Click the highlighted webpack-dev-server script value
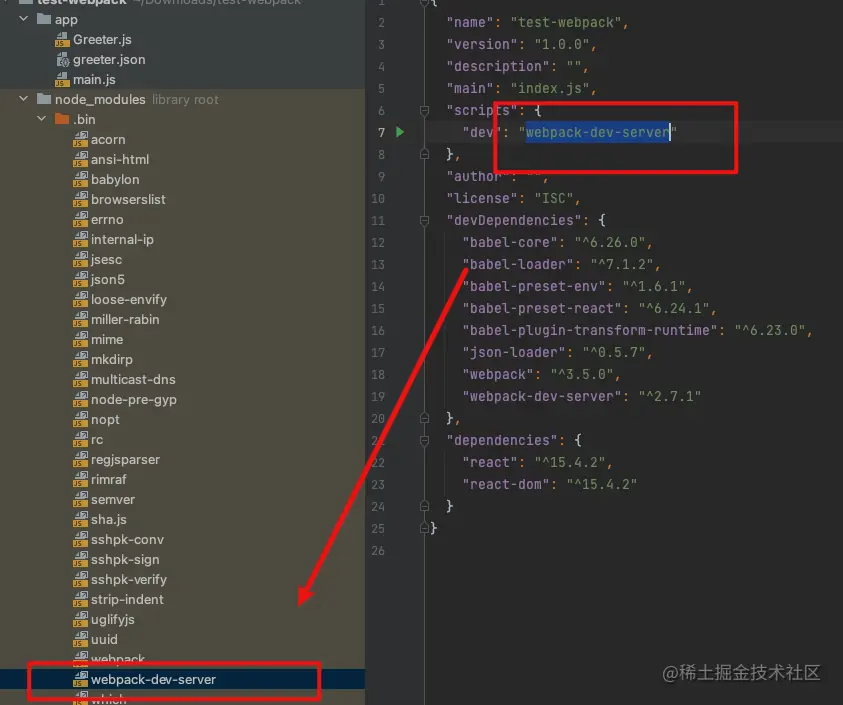 (x=598, y=132)
